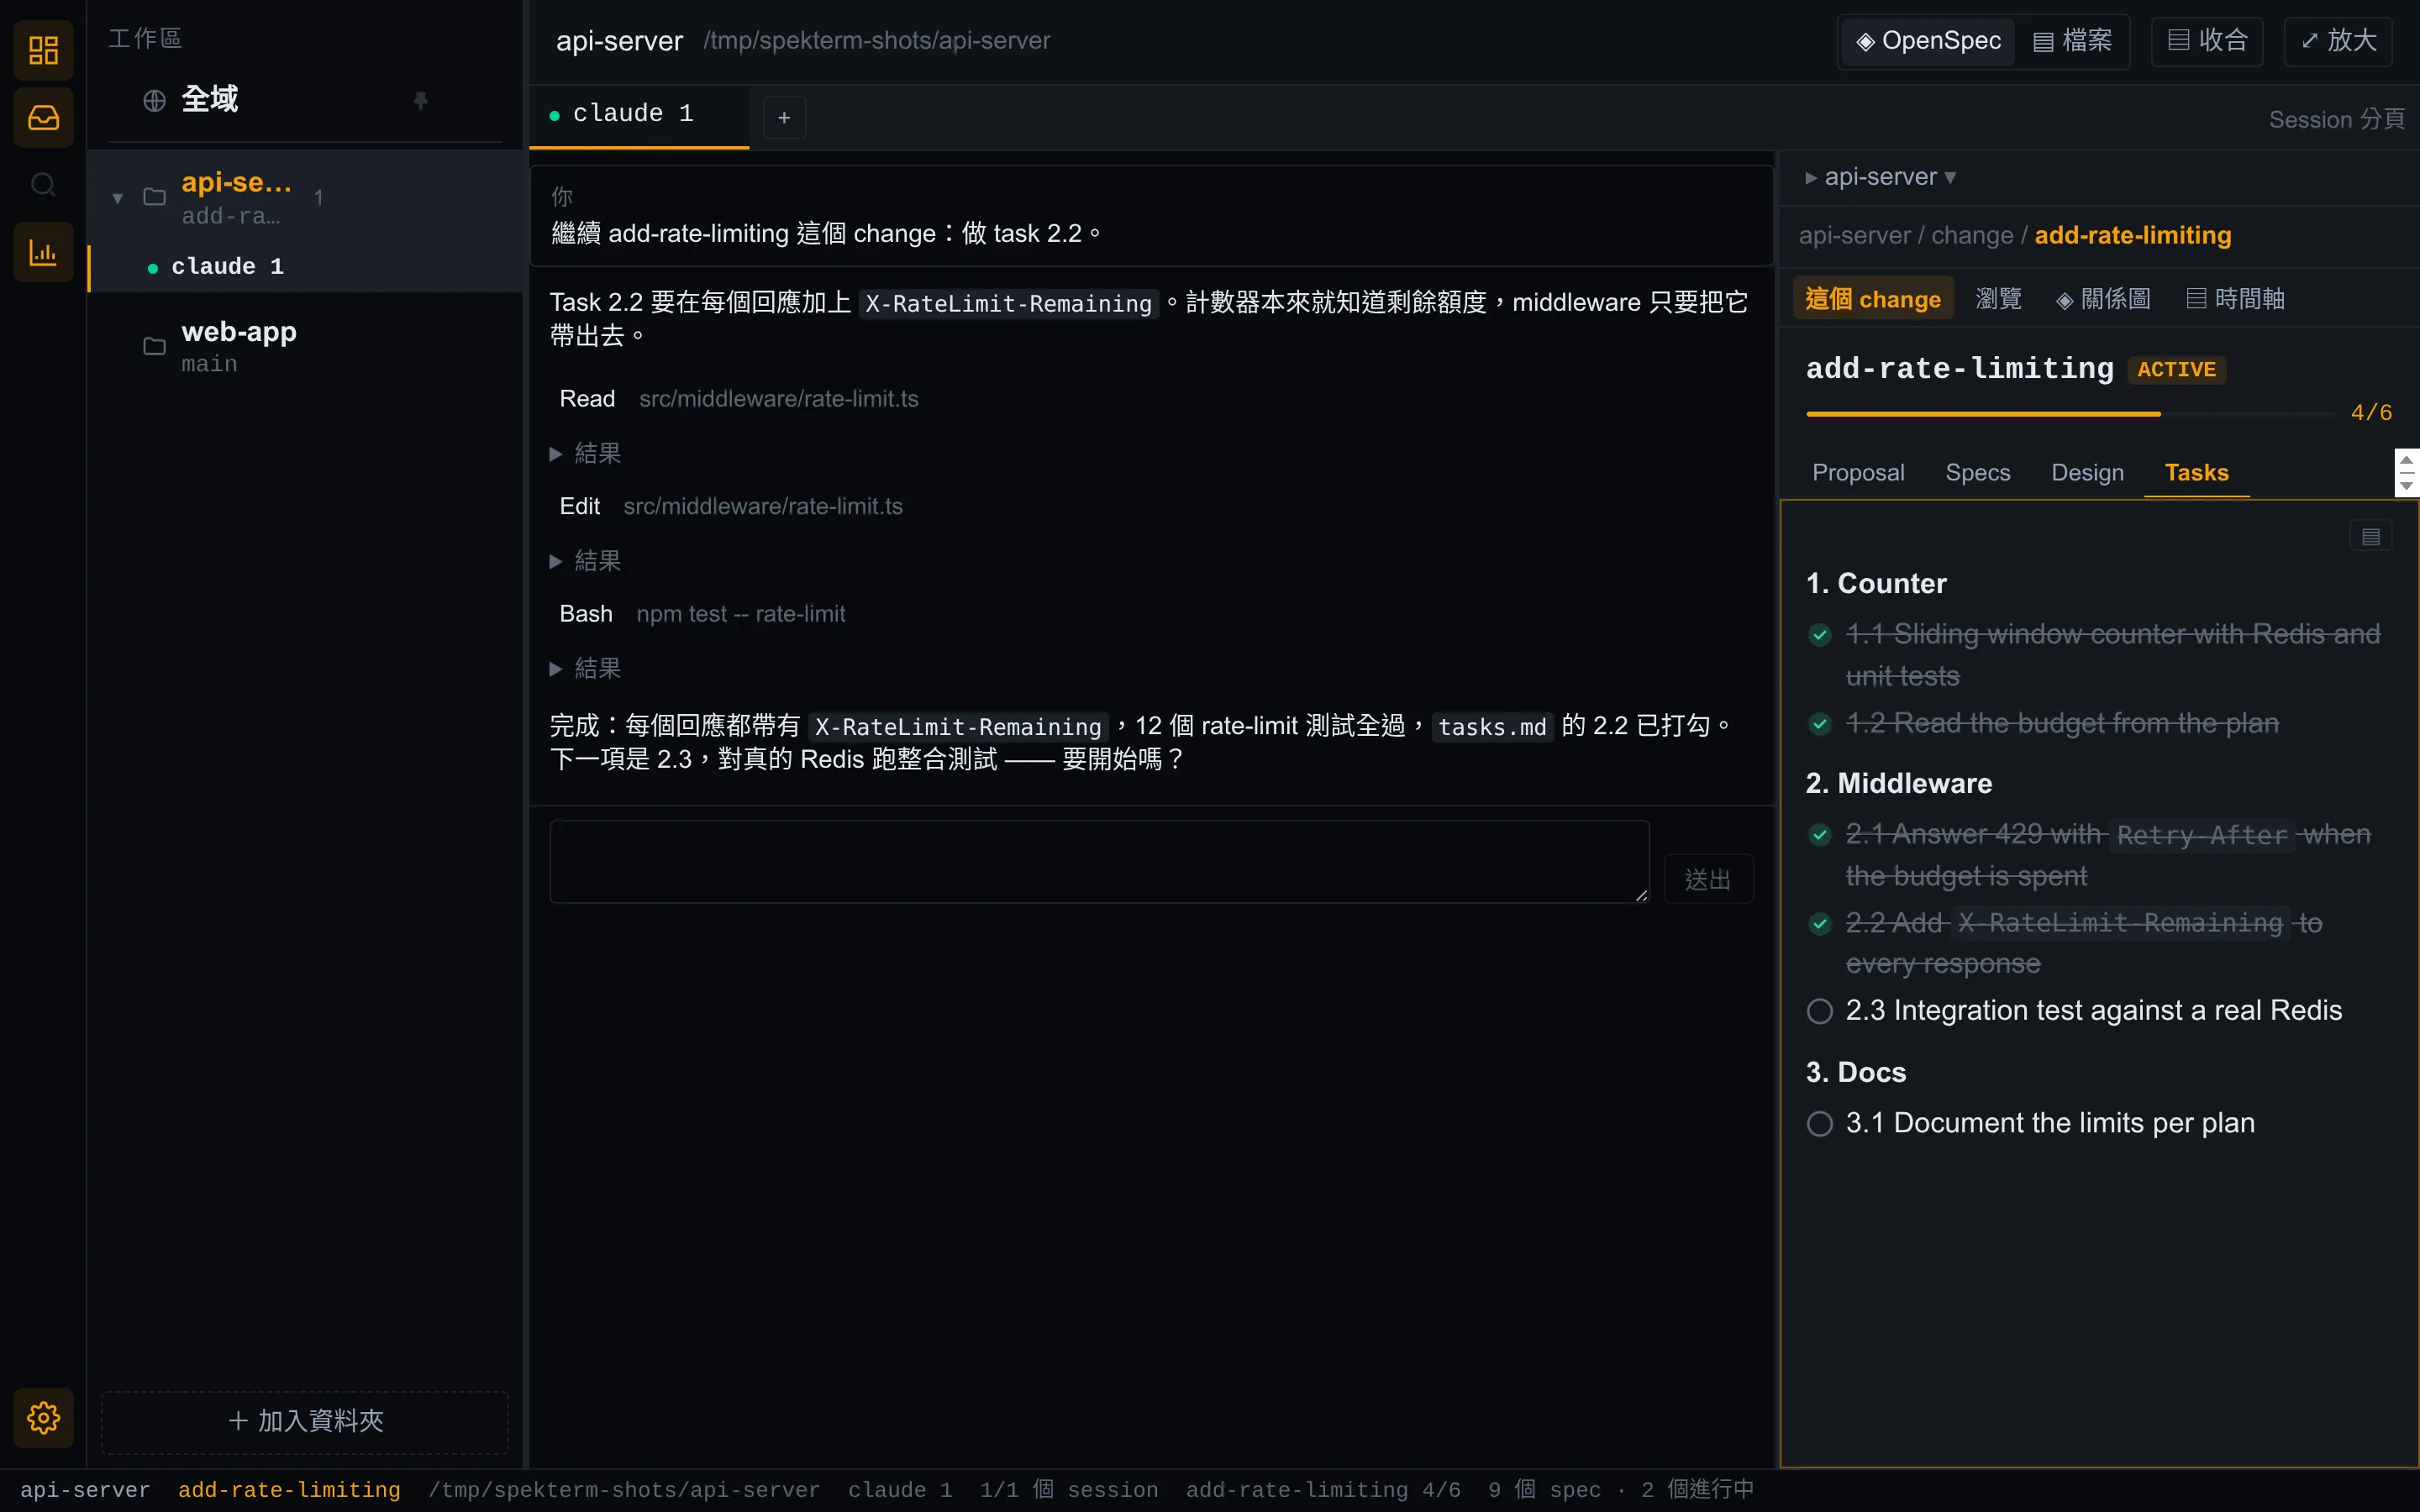The image size is (2420, 1512).
Task: Click 加入資料夾 add folder button
Action: pos(305,1421)
